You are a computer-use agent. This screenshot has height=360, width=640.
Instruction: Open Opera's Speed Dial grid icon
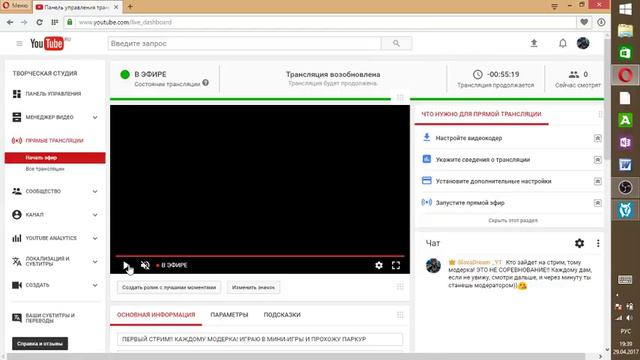coord(54,22)
